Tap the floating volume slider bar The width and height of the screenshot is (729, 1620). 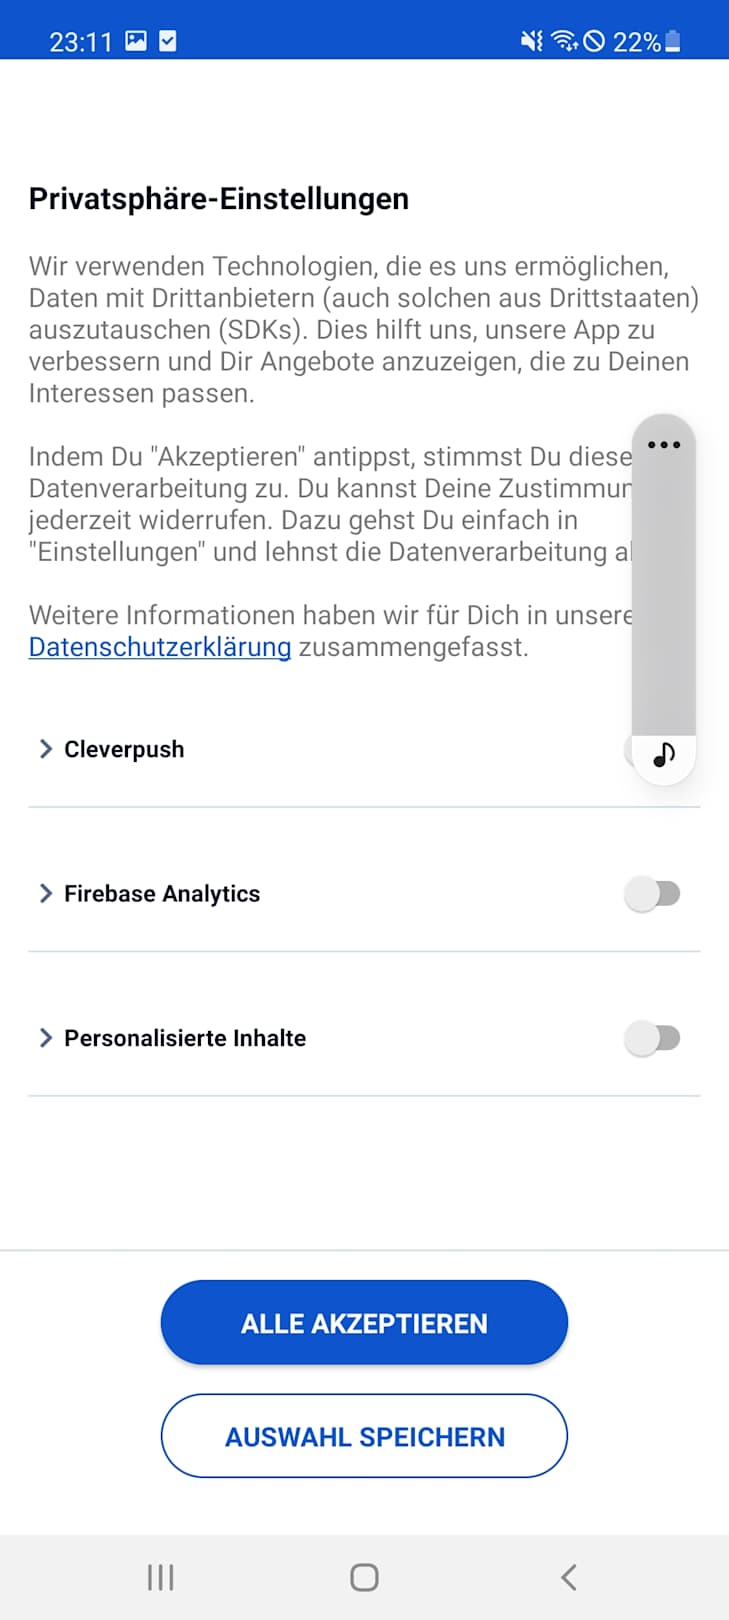664,590
